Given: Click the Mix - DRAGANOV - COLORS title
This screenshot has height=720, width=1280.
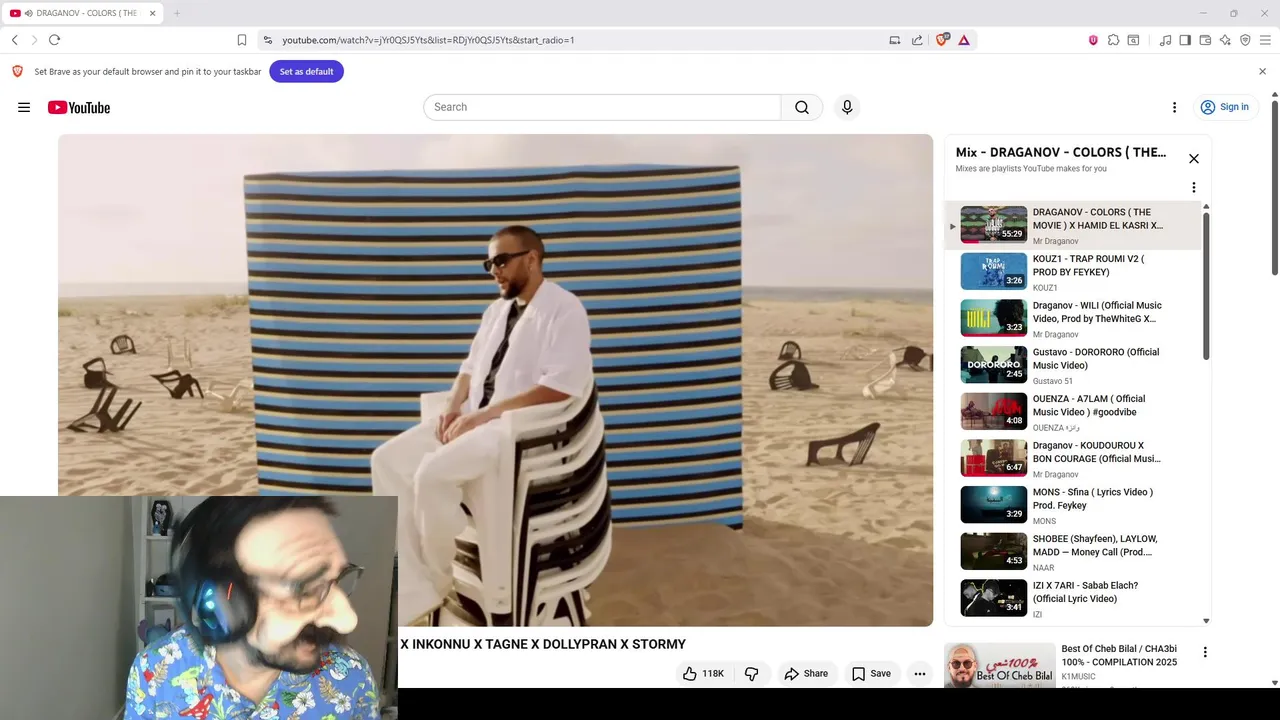Looking at the screenshot, I should click(x=1061, y=152).
